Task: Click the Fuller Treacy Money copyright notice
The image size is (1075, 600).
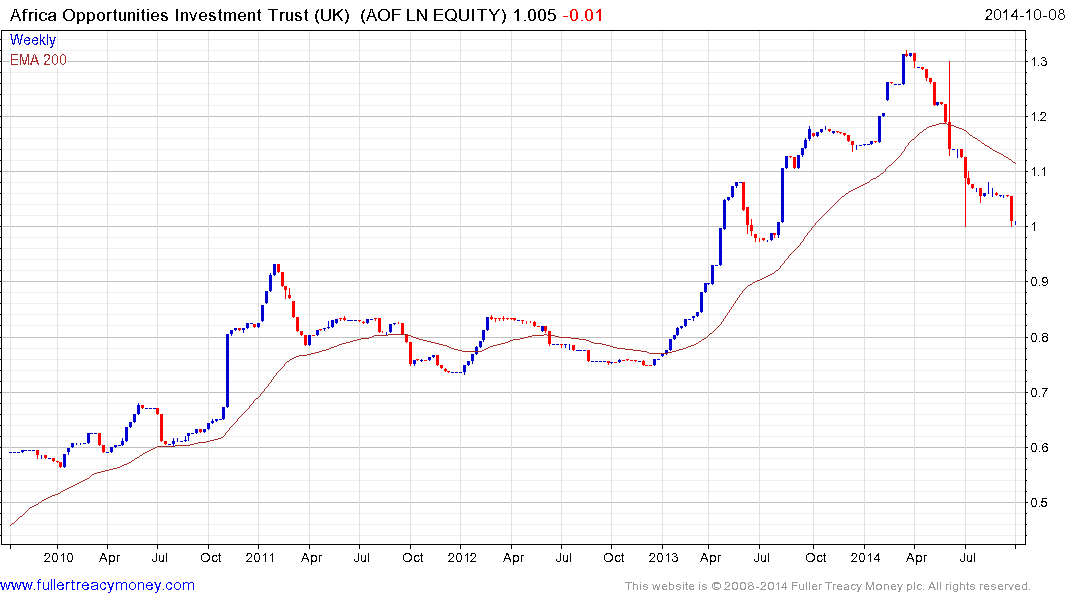Action: tap(828, 586)
